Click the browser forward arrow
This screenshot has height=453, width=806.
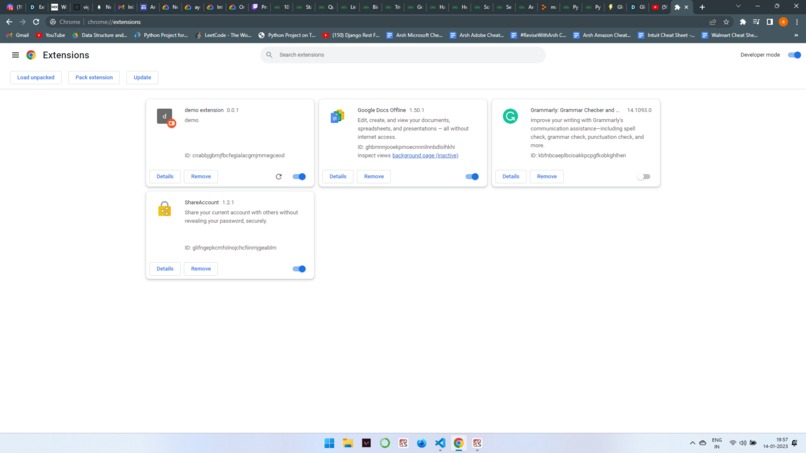tap(22, 22)
